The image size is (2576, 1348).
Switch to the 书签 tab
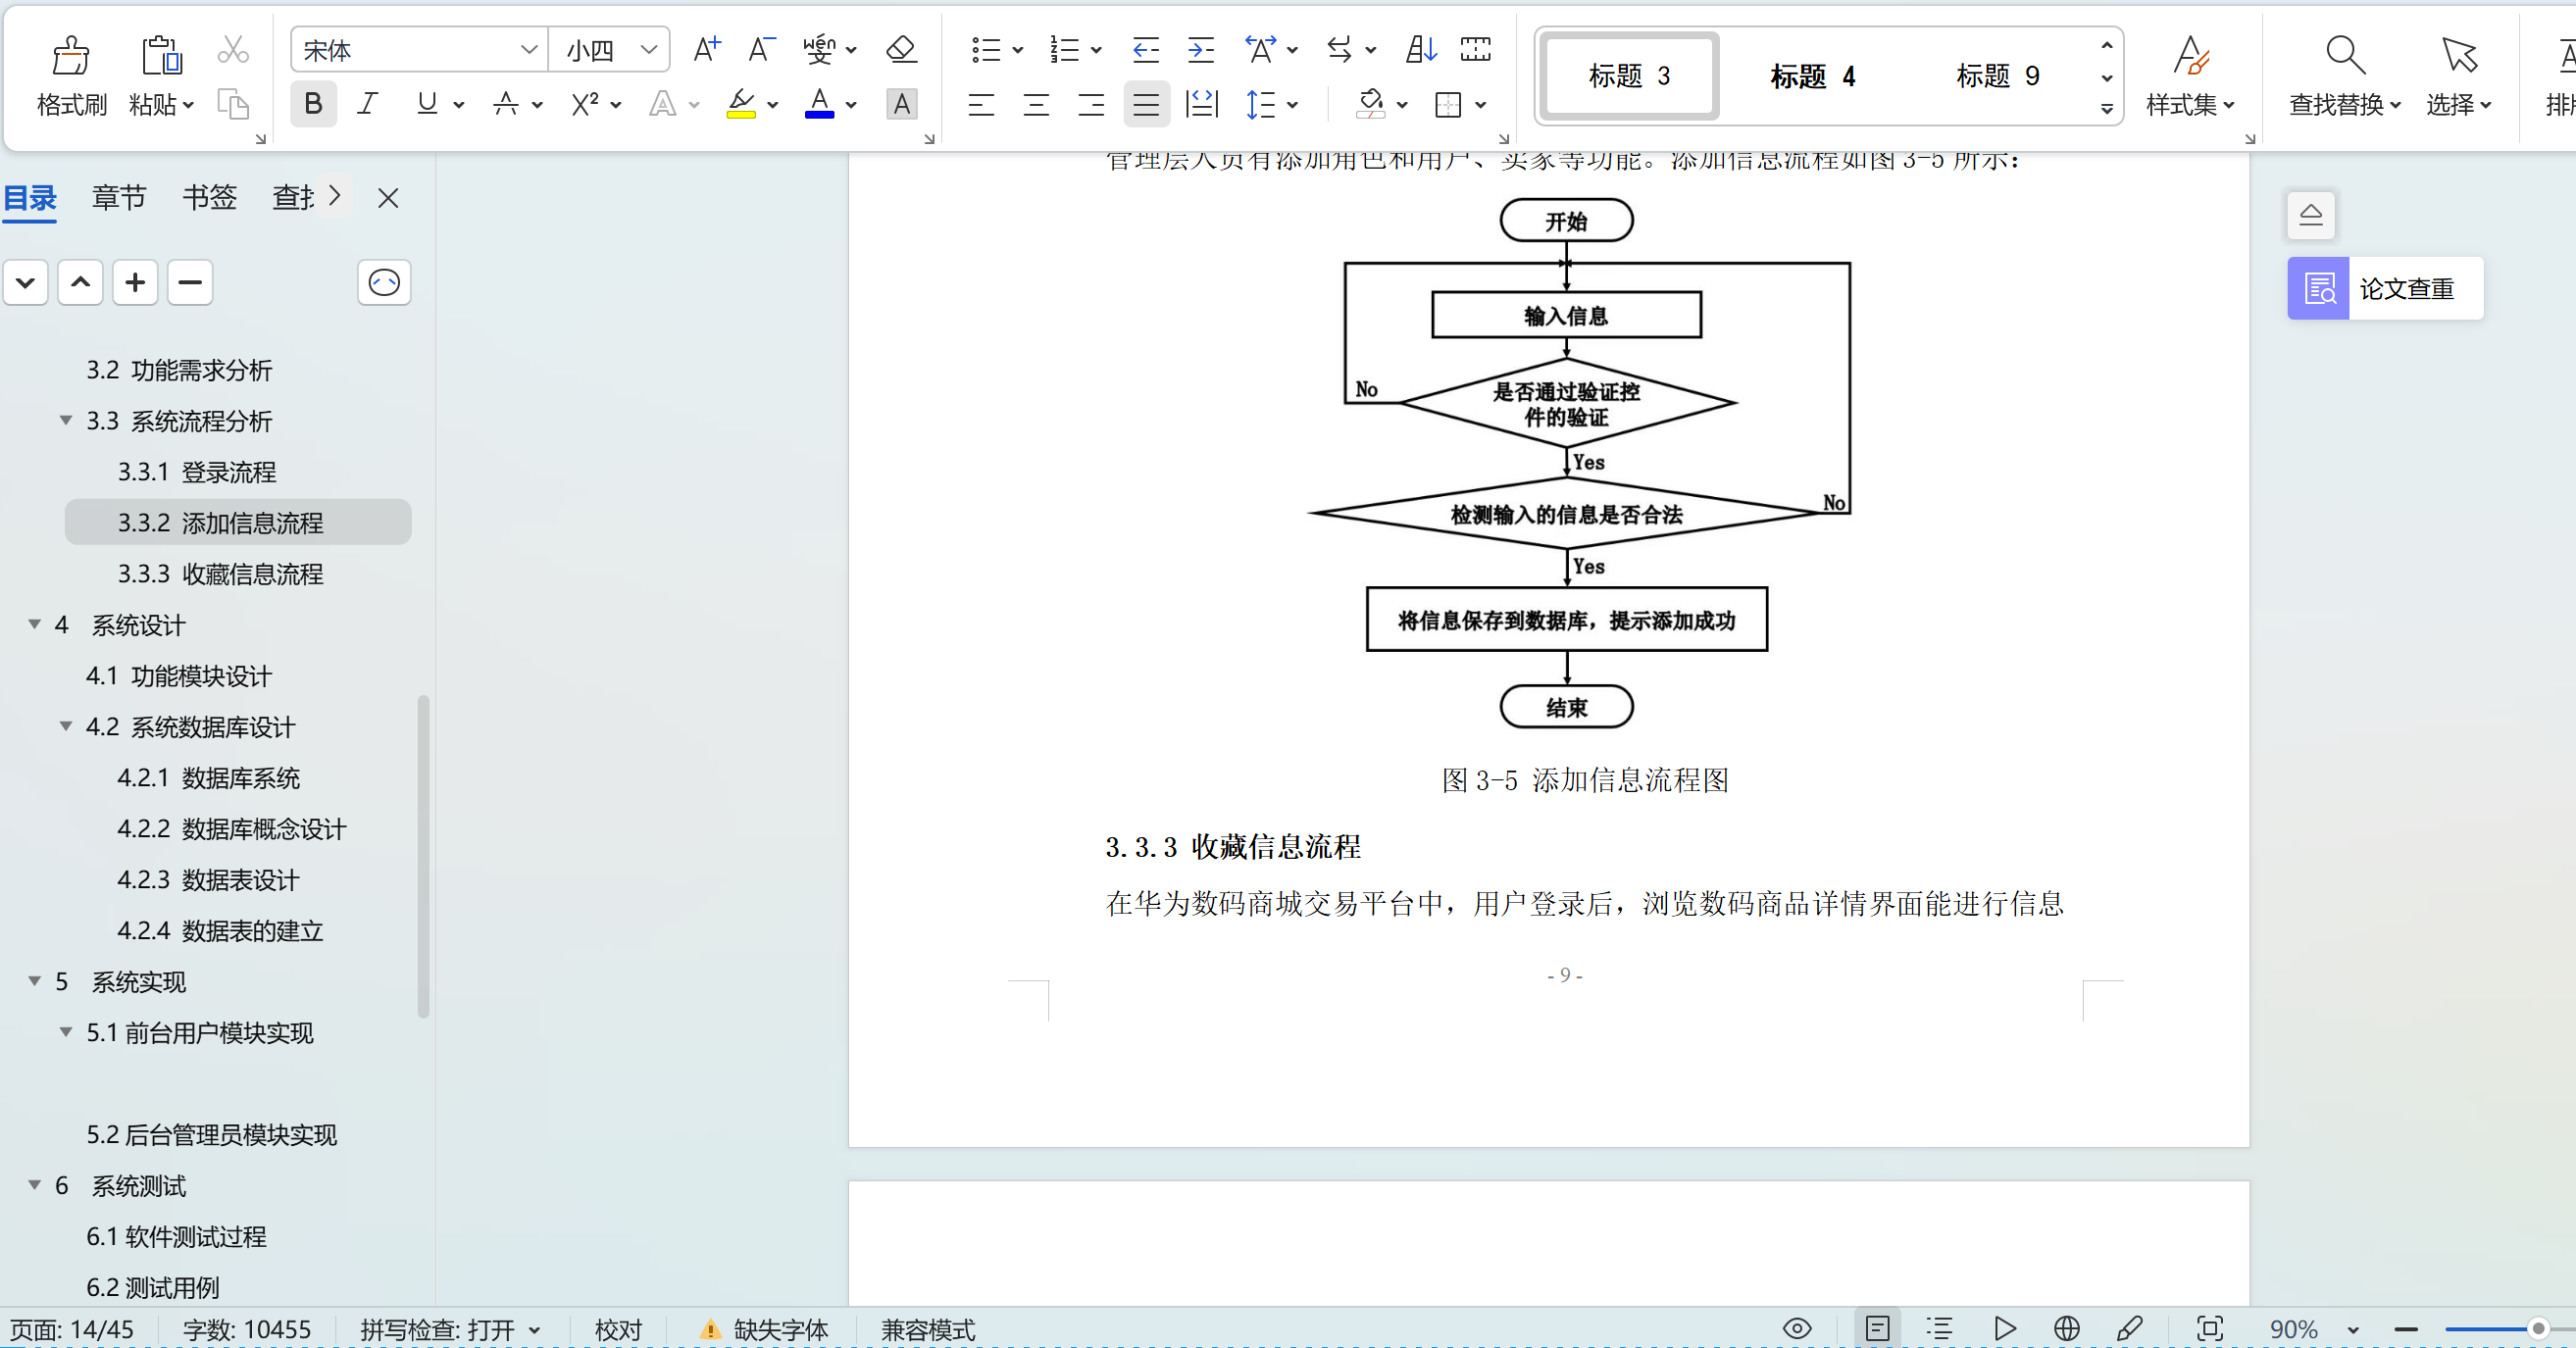point(209,197)
